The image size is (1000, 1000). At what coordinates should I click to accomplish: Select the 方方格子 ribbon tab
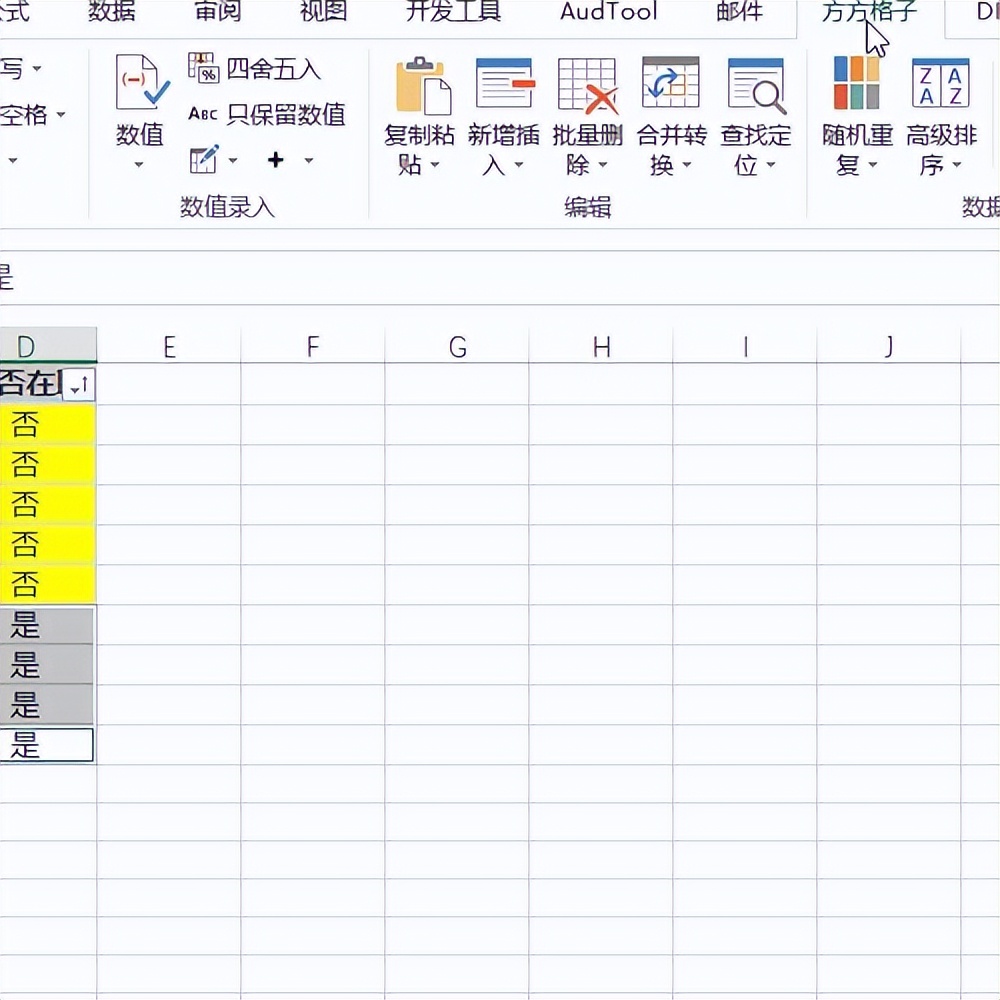coord(869,11)
